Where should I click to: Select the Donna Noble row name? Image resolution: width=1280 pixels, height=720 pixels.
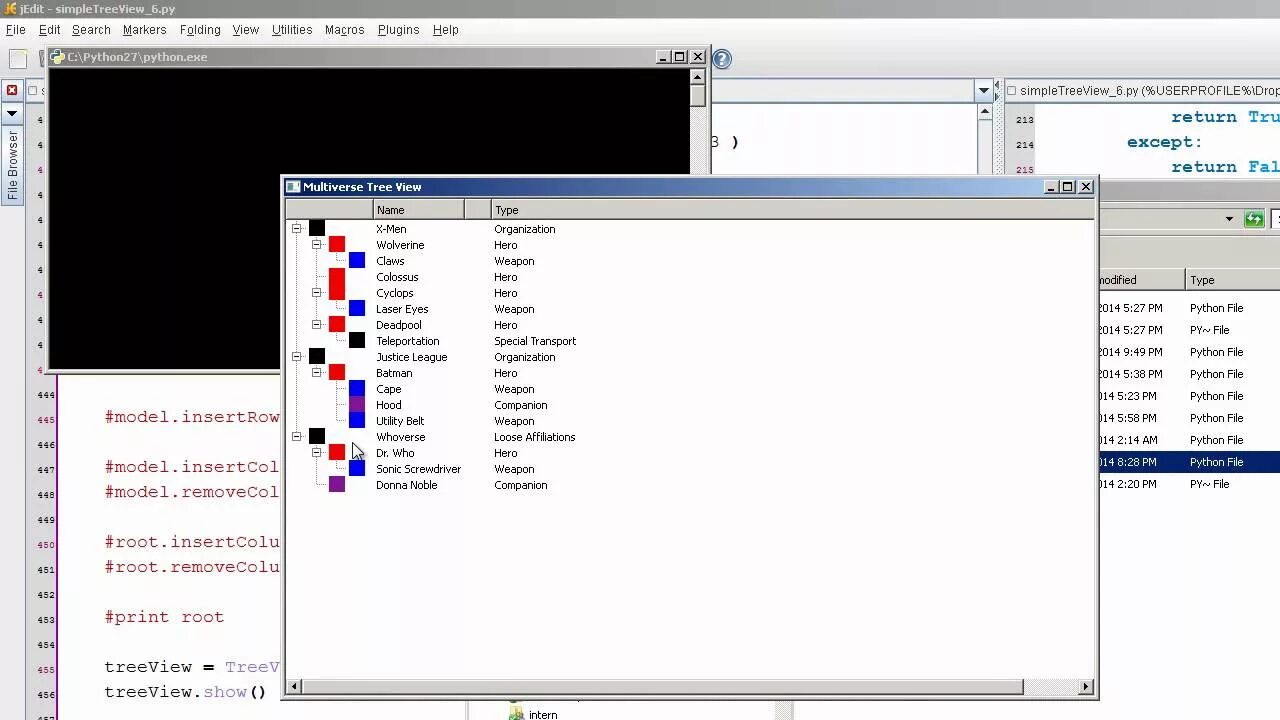coord(406,485)
